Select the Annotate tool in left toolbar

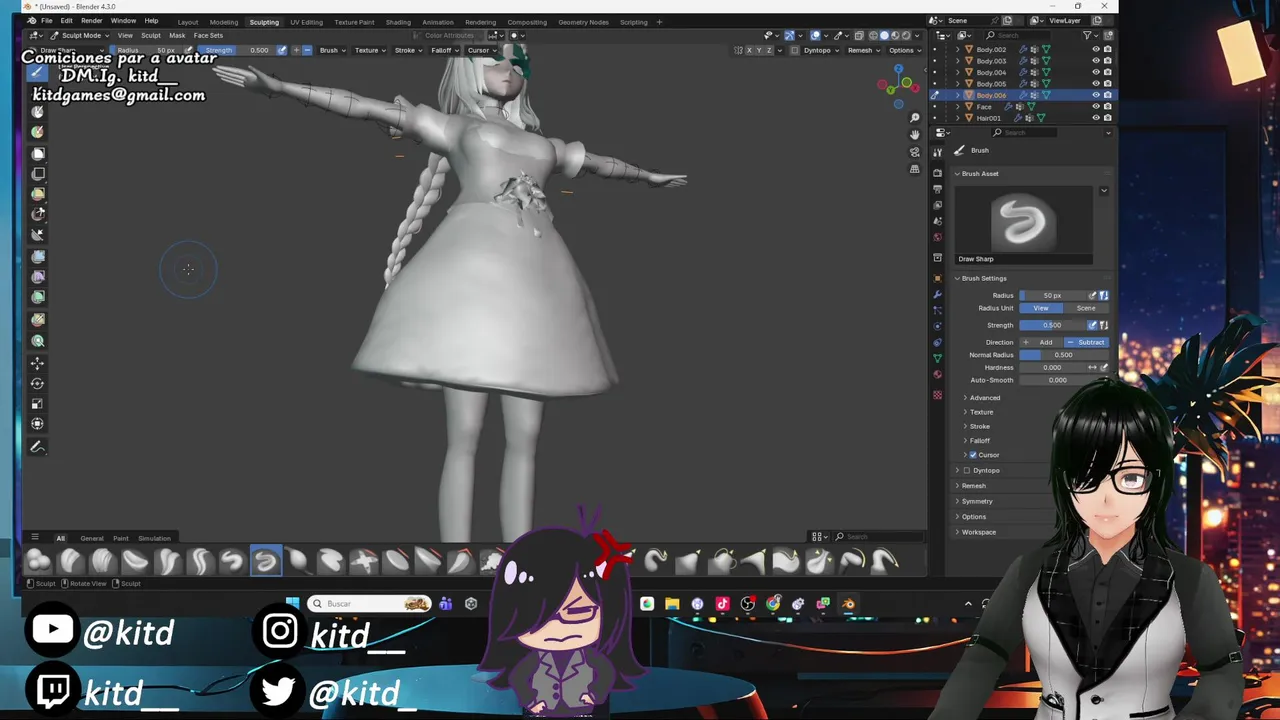pos(38,447)
